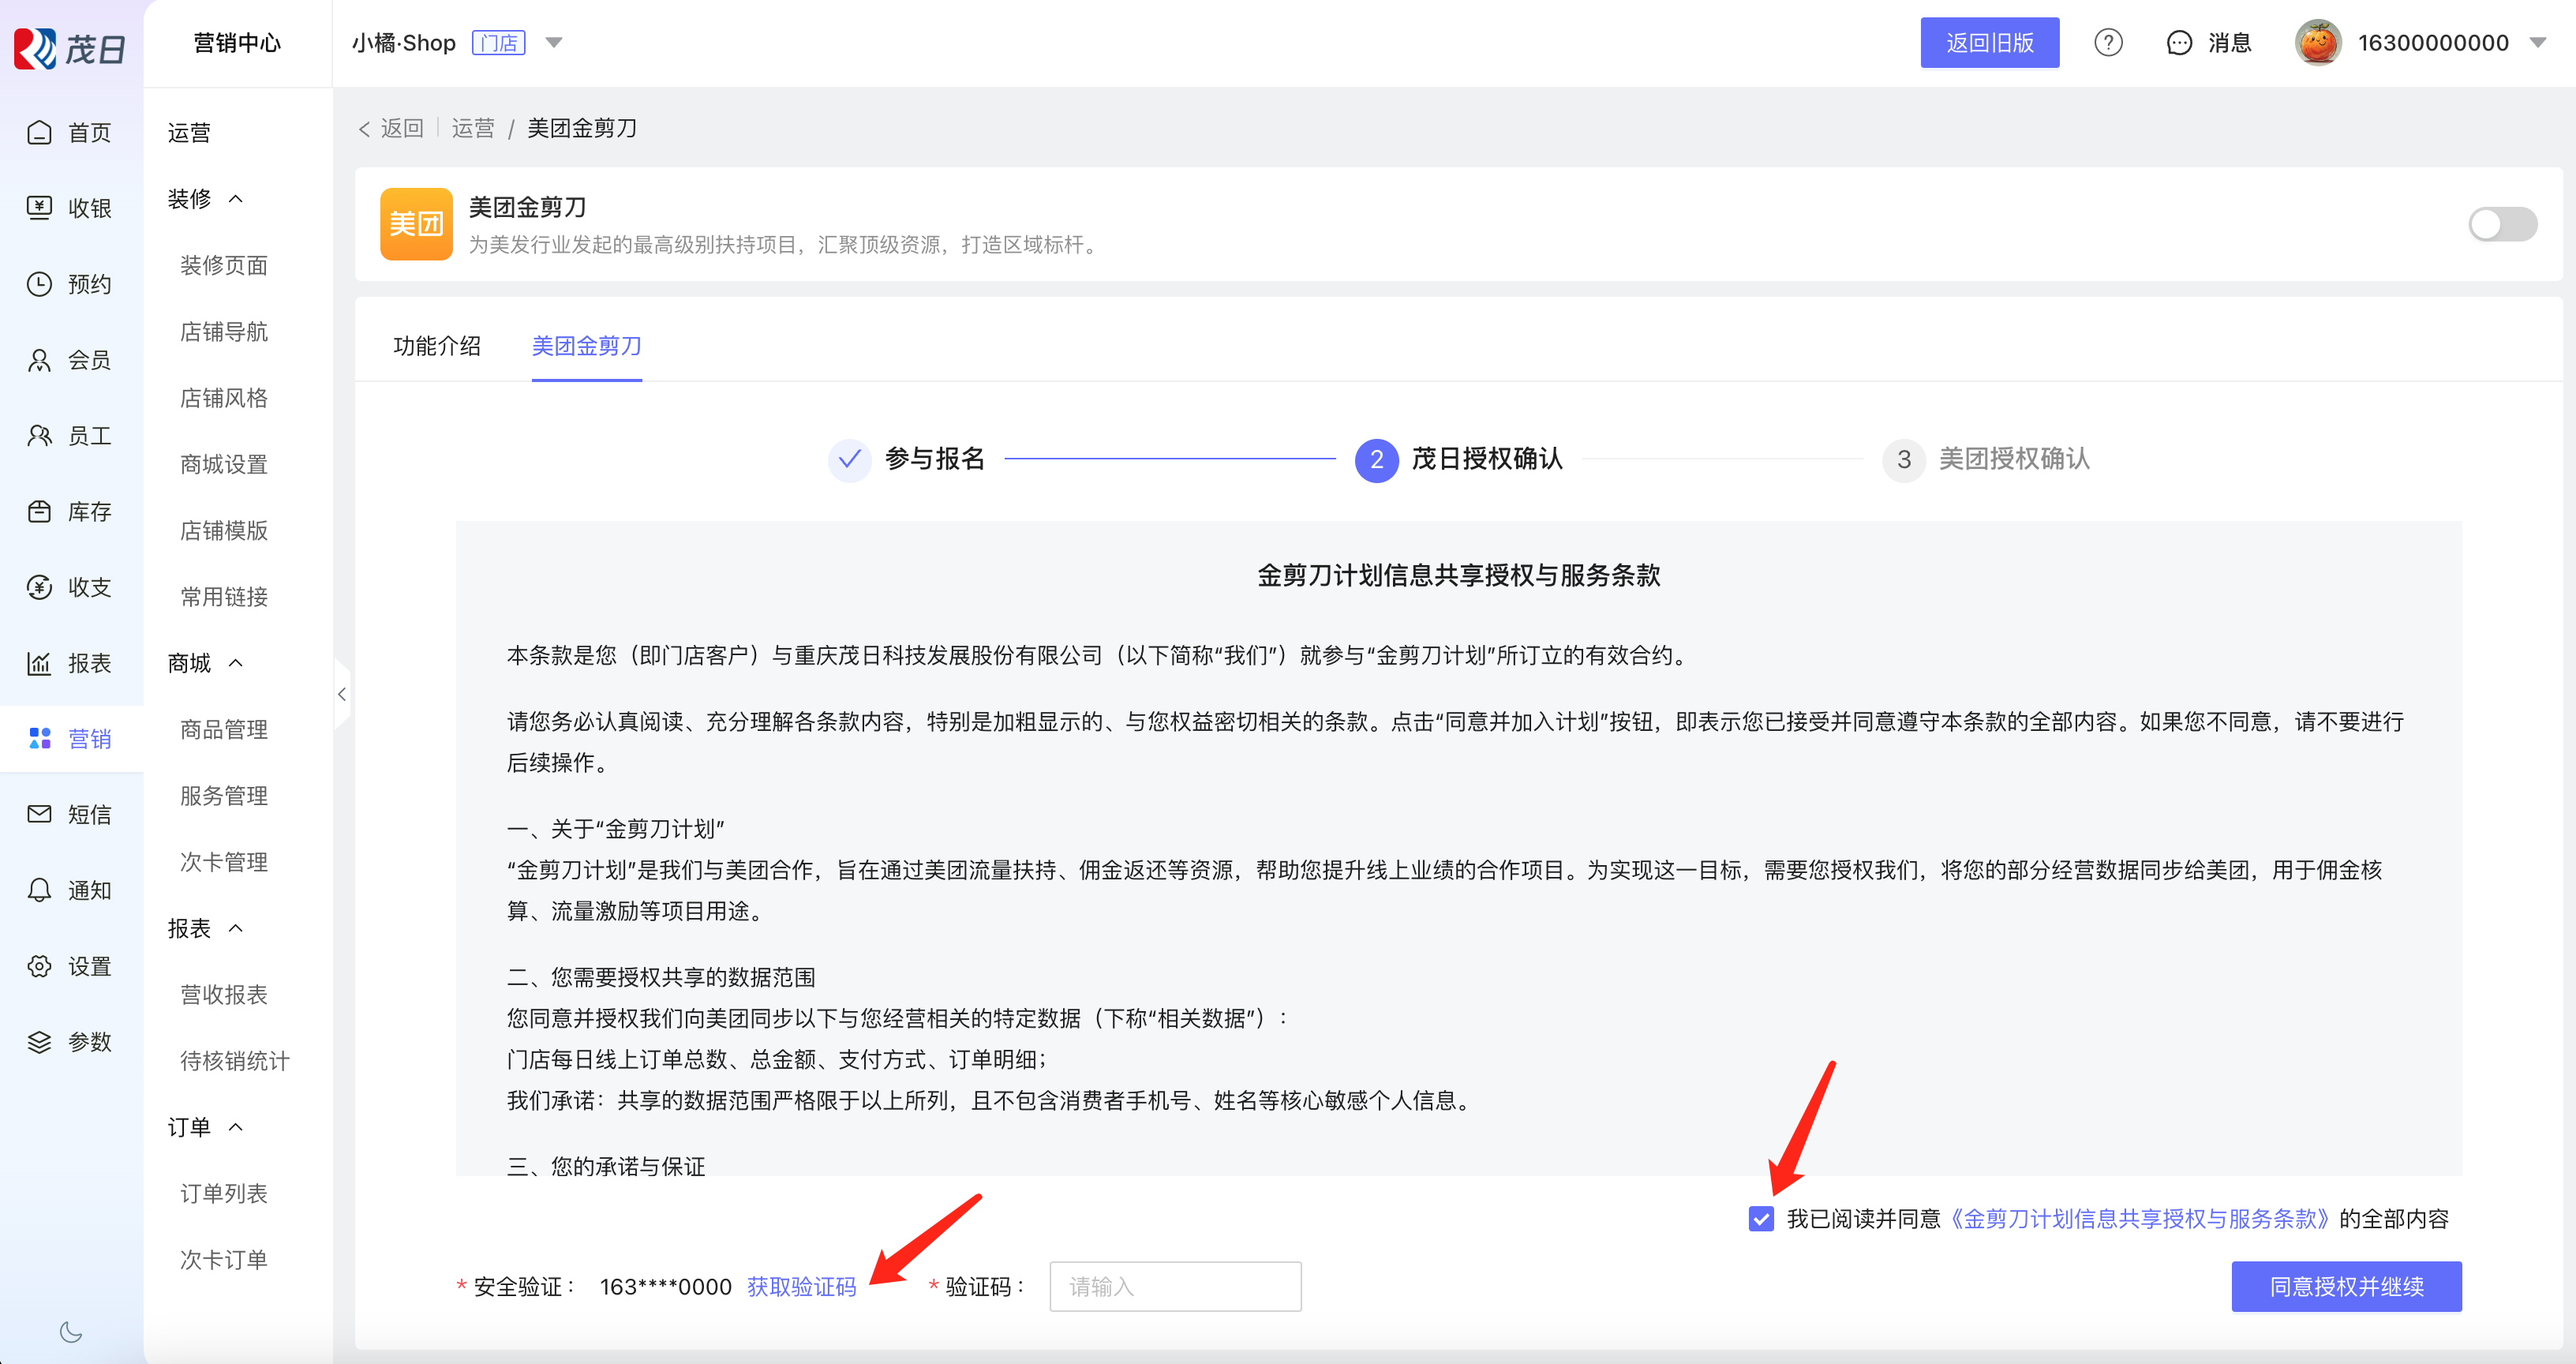
Task: Open the 收银 cashier icon
Action: click(39, 208)
